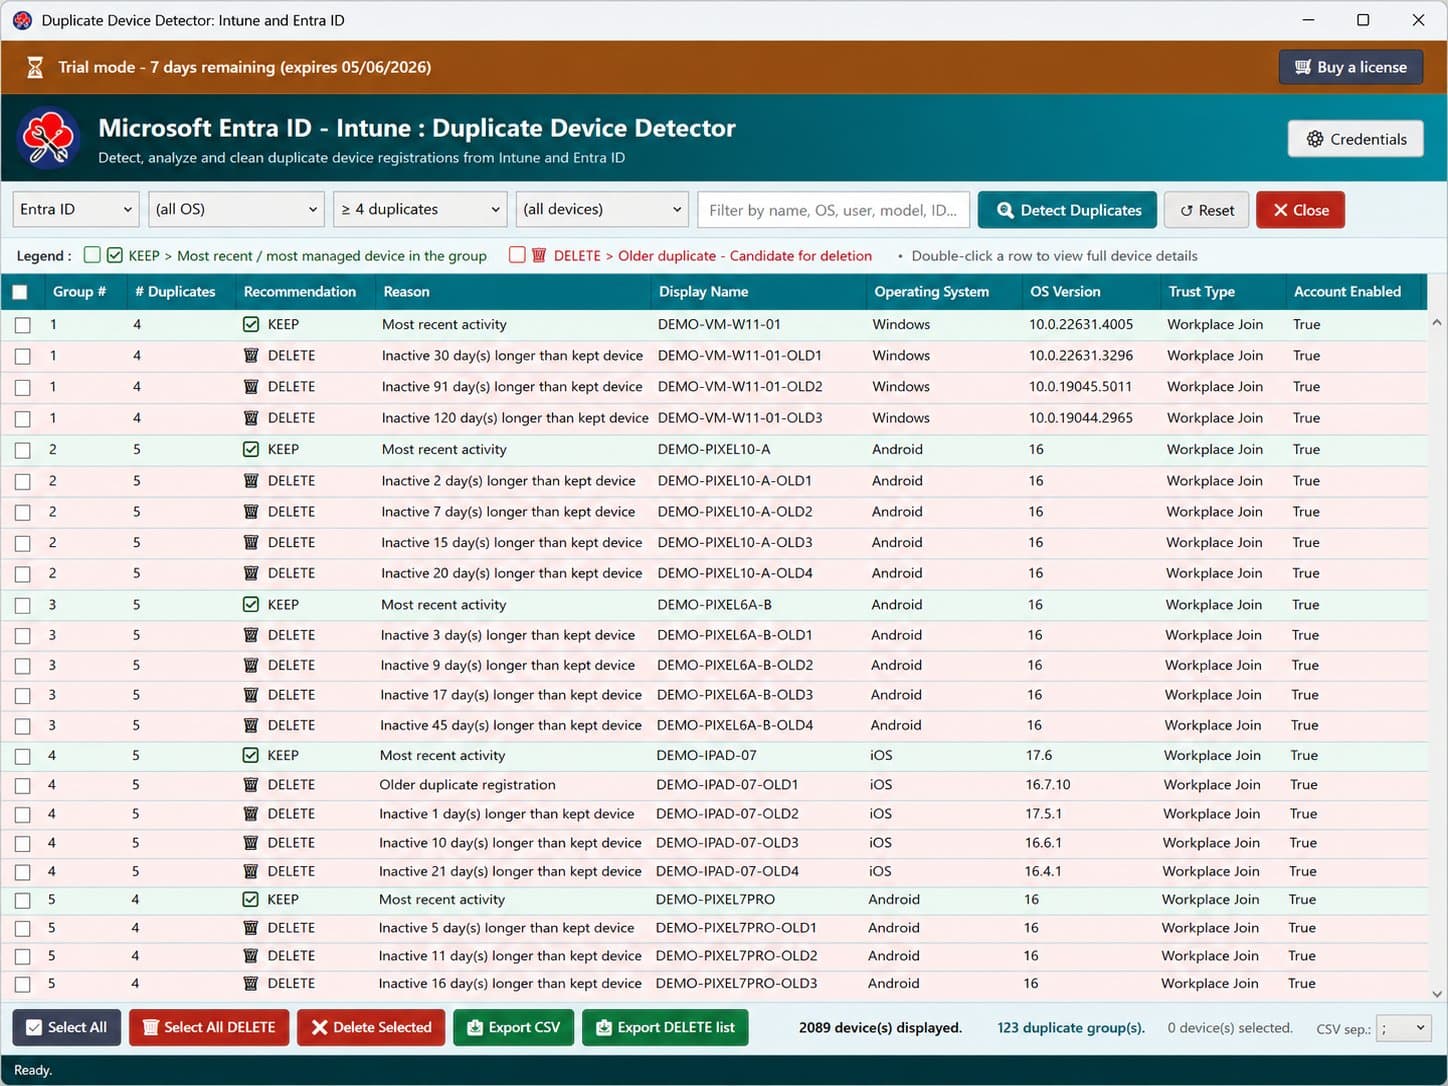Viewport: 1448px width, 1086px height.
Task: Click the "Older duplicate registration" reason cell
Action: [x=467, y=785]
